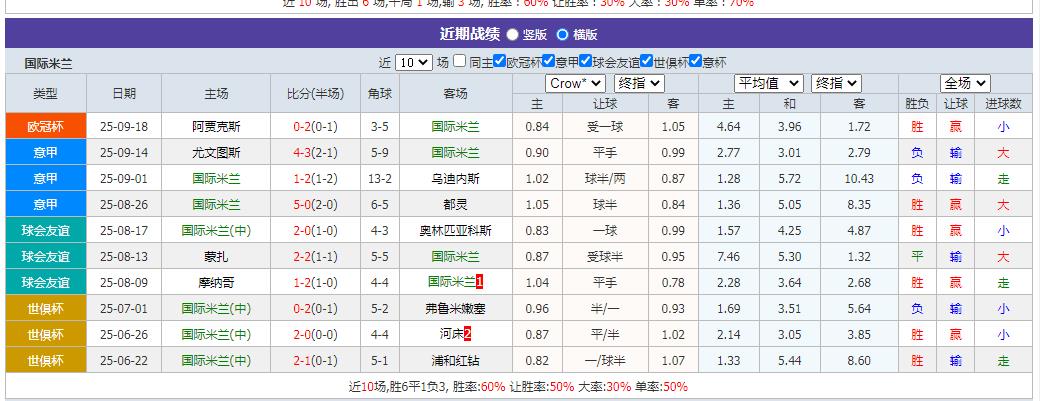The height and width of the screenshot is (401, 1040).
Task: Click the red card badge beside 河床
Action: click(467, 334)
